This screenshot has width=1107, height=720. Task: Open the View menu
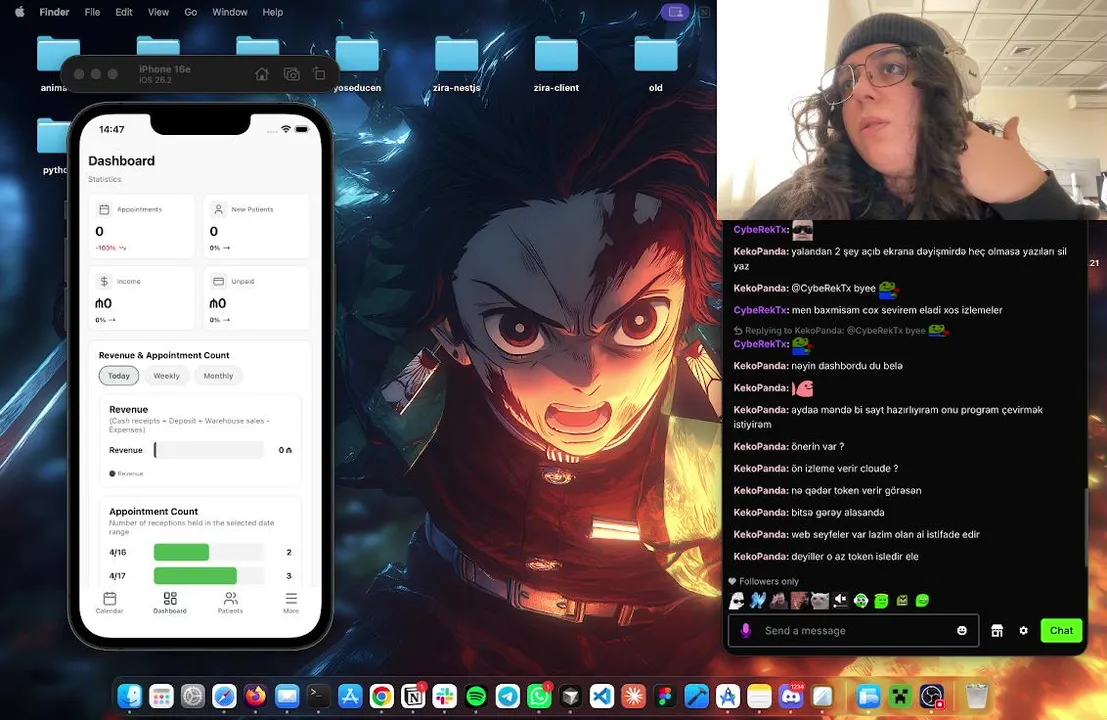[x=158, y=12]
